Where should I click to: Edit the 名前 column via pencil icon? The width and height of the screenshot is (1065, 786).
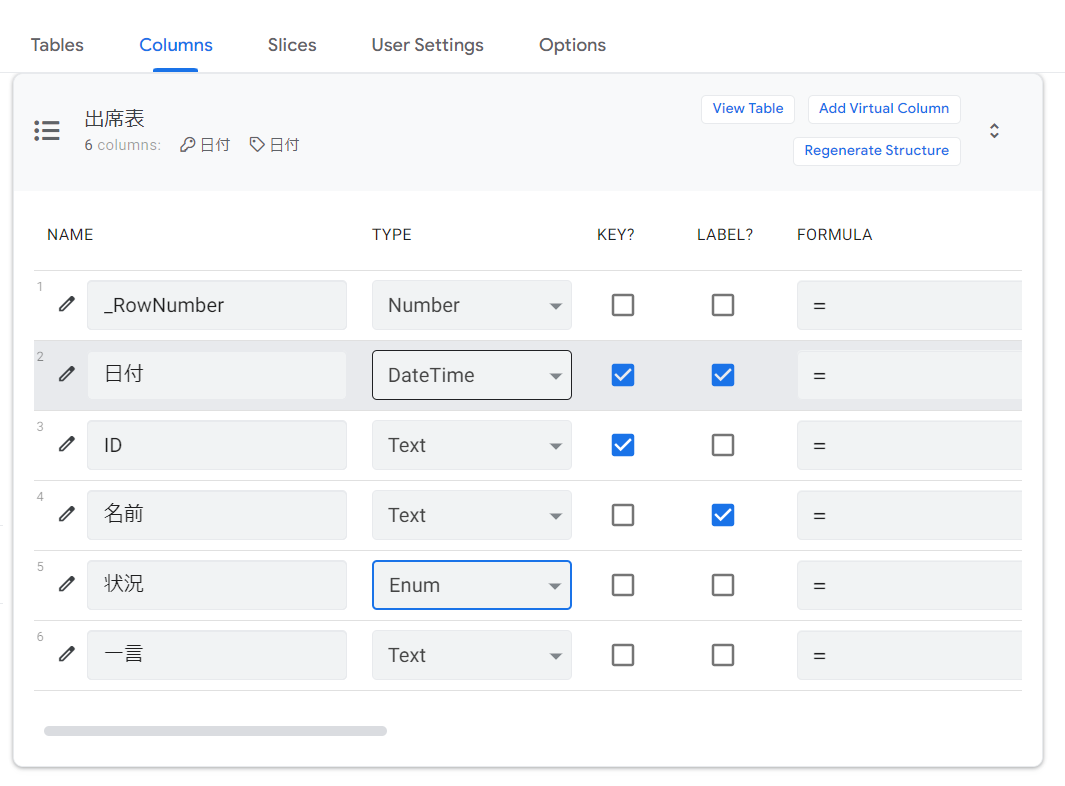67,514
